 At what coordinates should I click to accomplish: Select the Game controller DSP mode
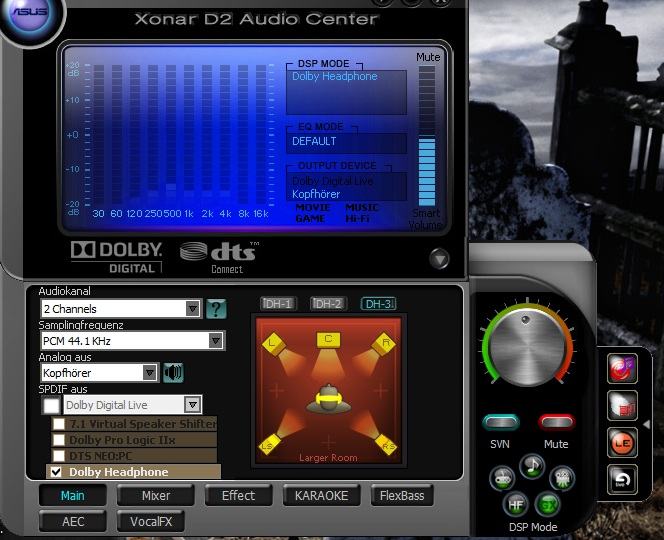502,478
